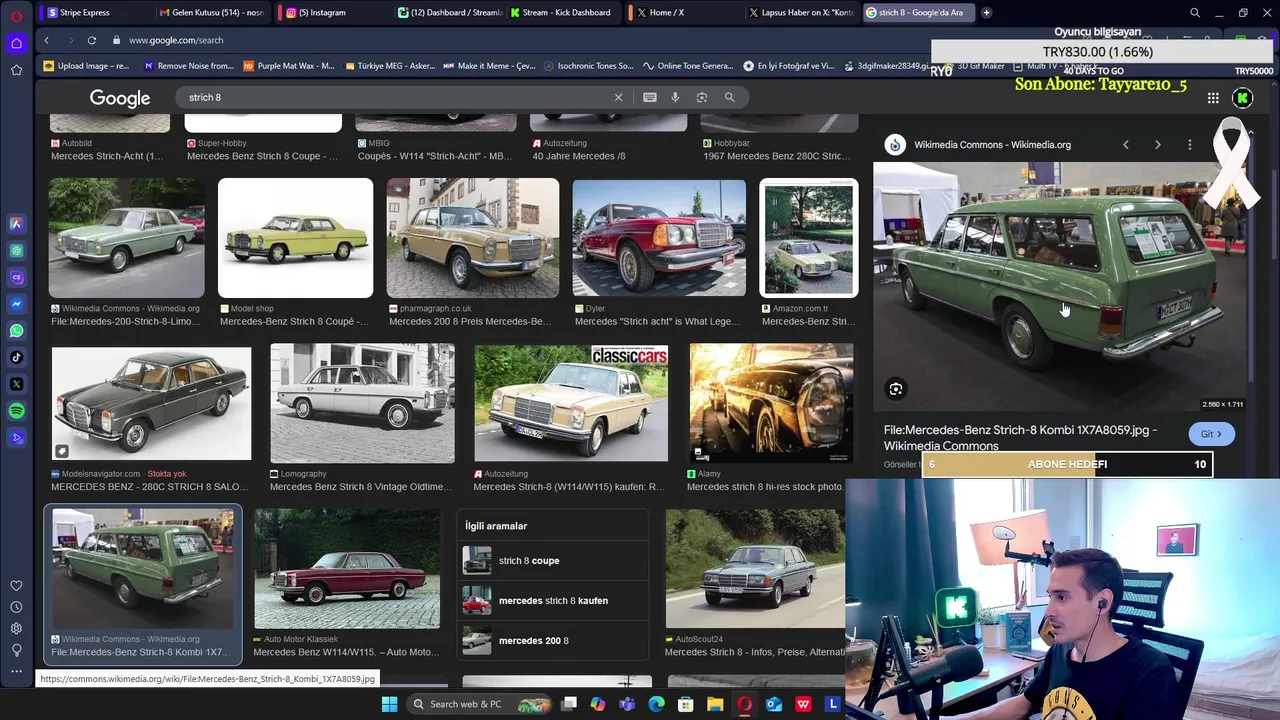Reload the current page
The width and height of the screenshot is (1280, 720).
[91, 40]
